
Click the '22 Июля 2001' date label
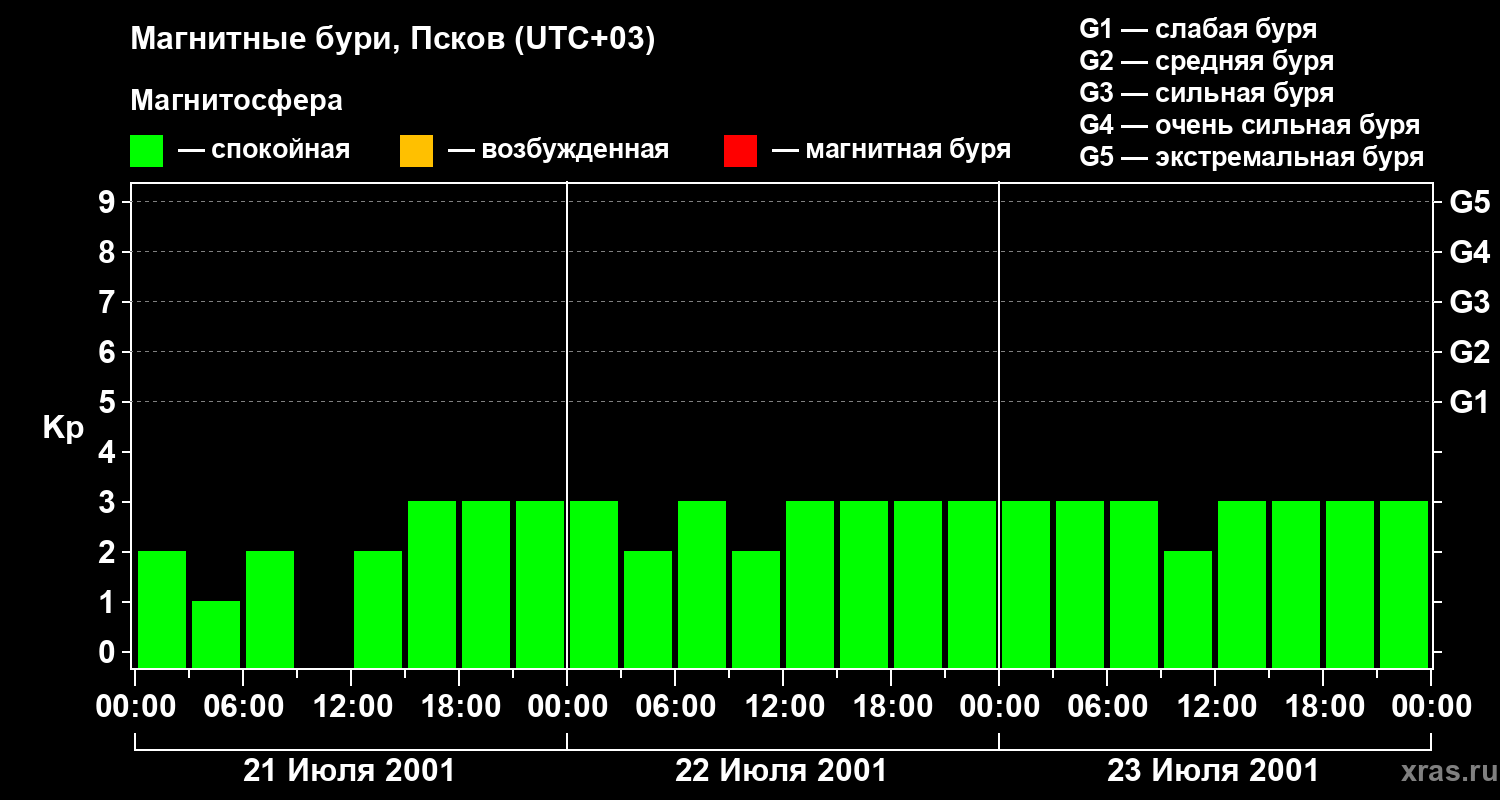point(781,771)
